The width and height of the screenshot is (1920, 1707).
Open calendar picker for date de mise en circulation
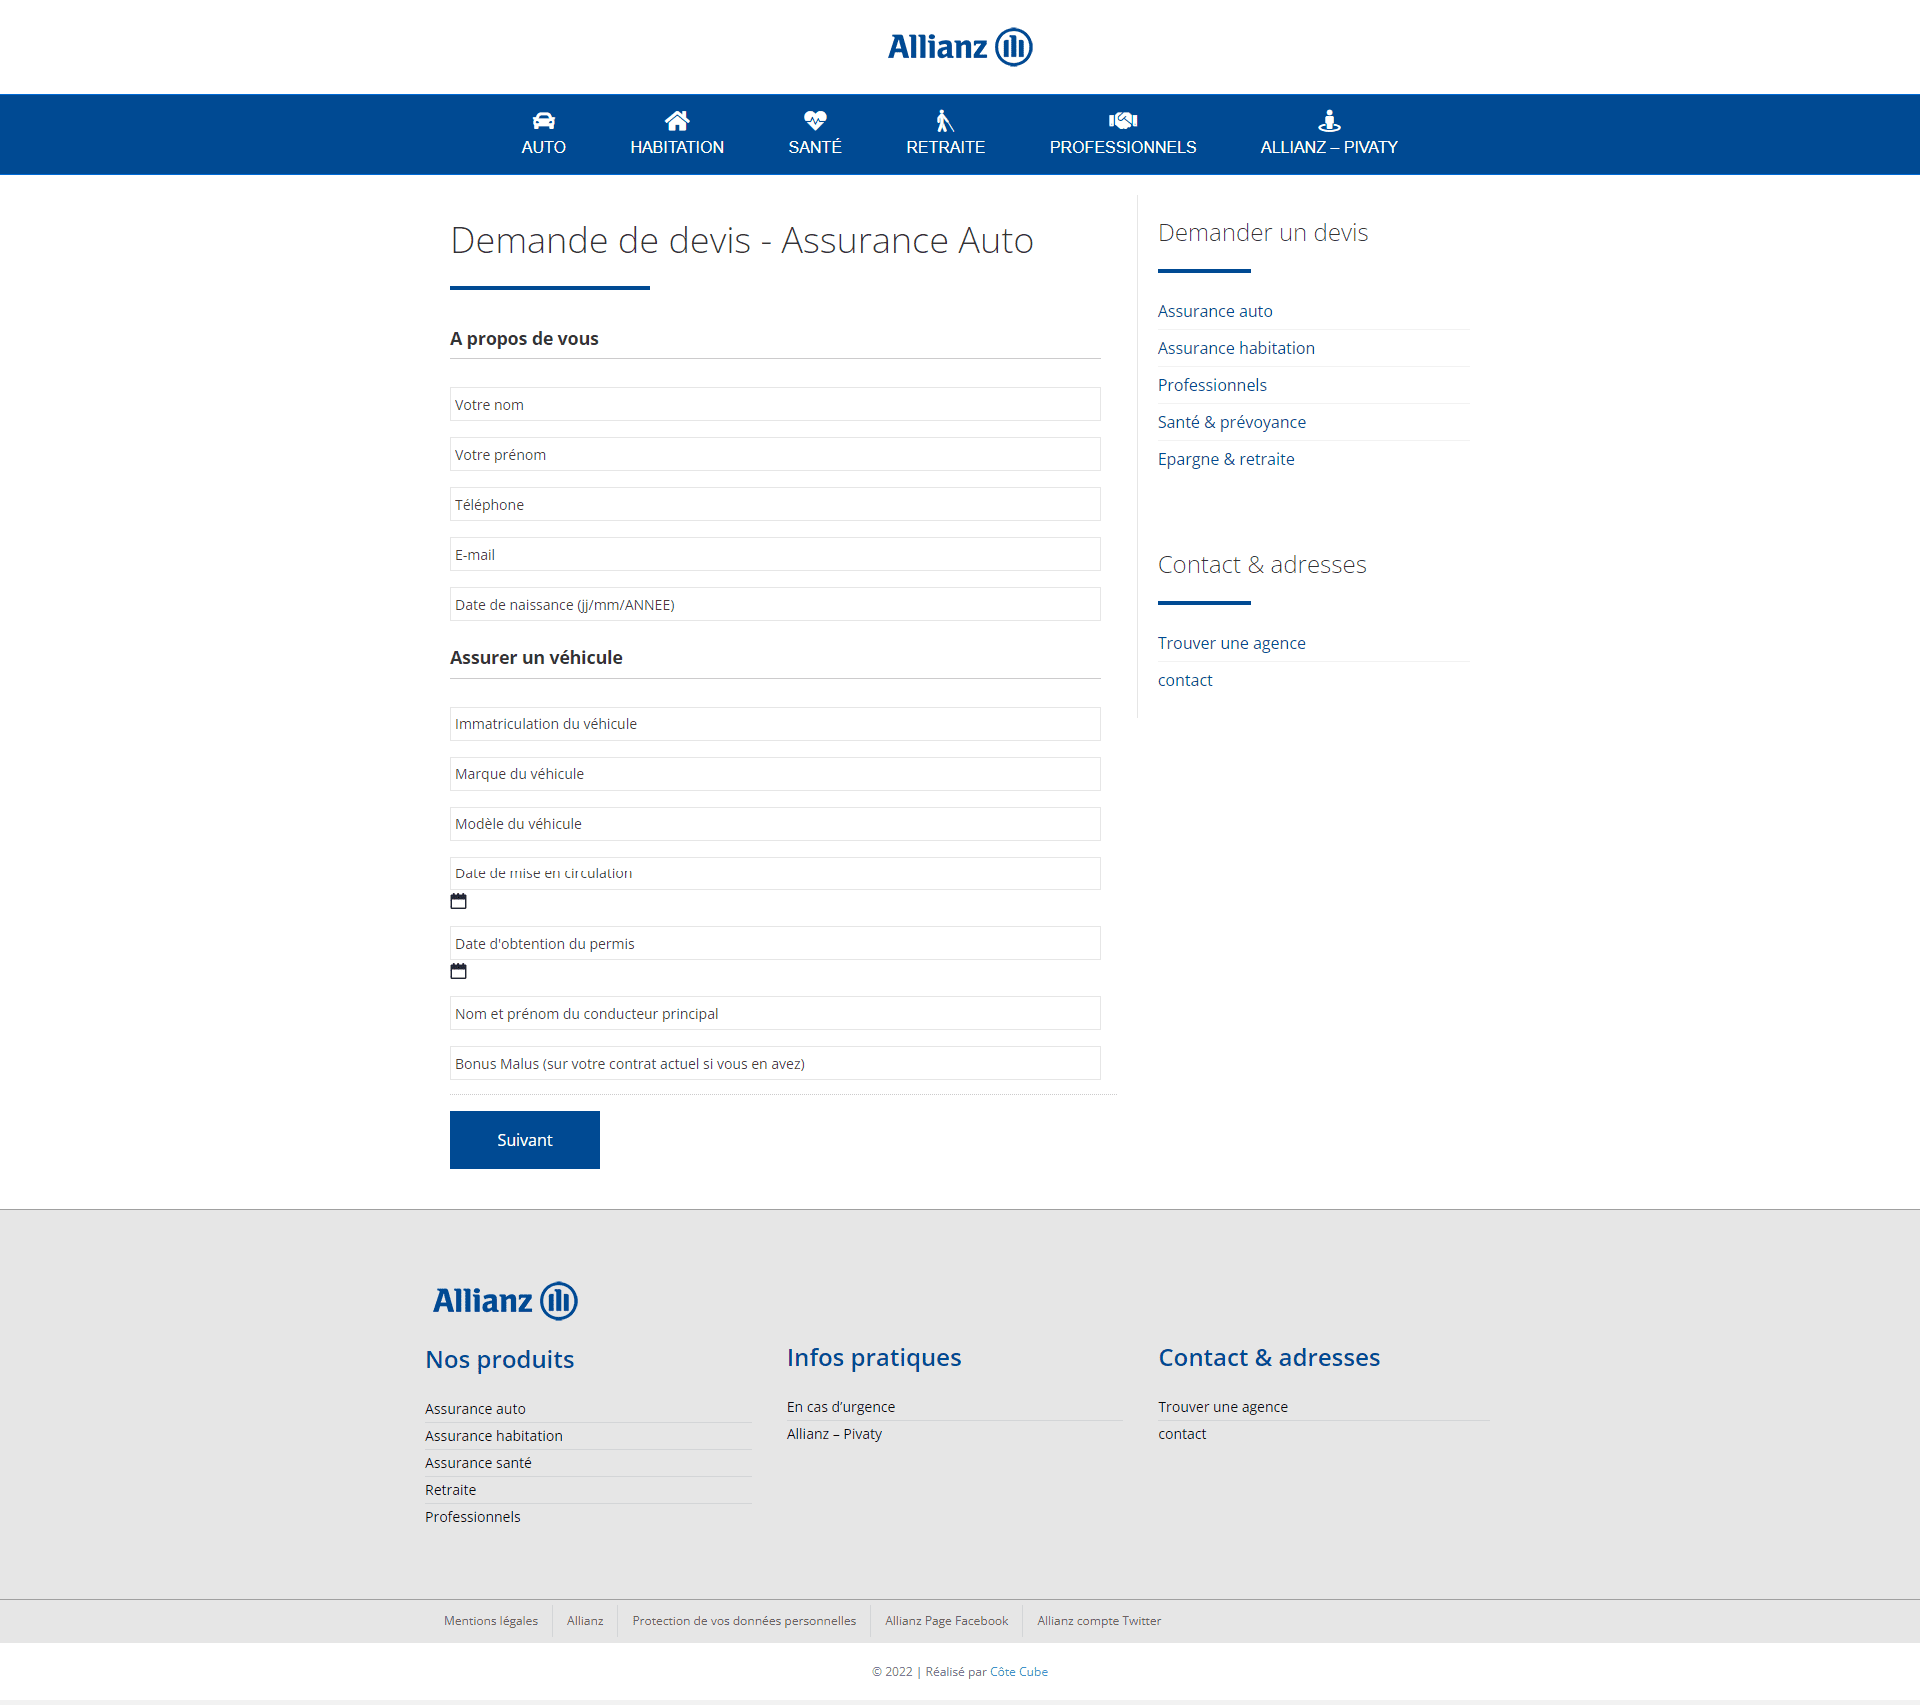click(458, 901)
